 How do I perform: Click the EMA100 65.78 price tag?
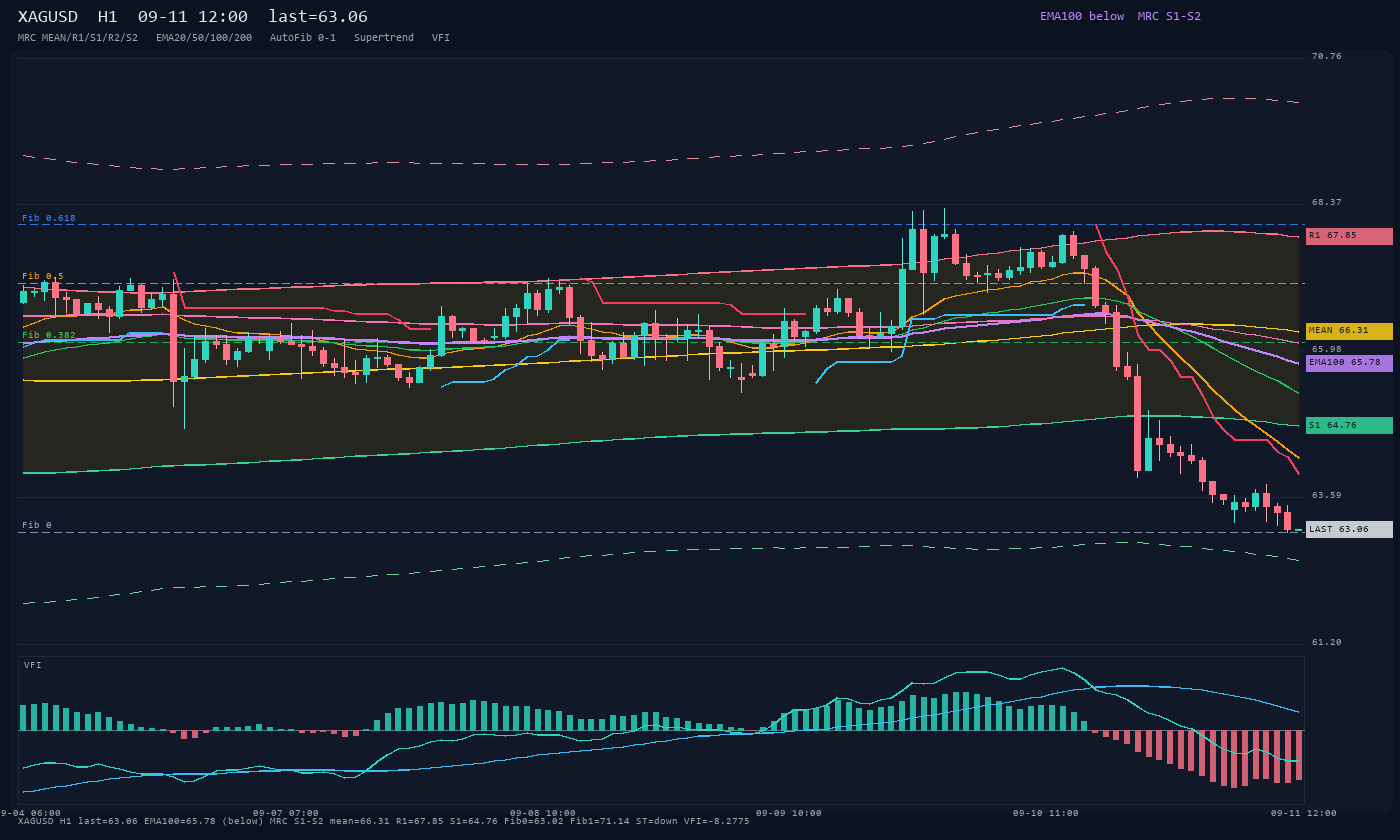(1349, 363)
